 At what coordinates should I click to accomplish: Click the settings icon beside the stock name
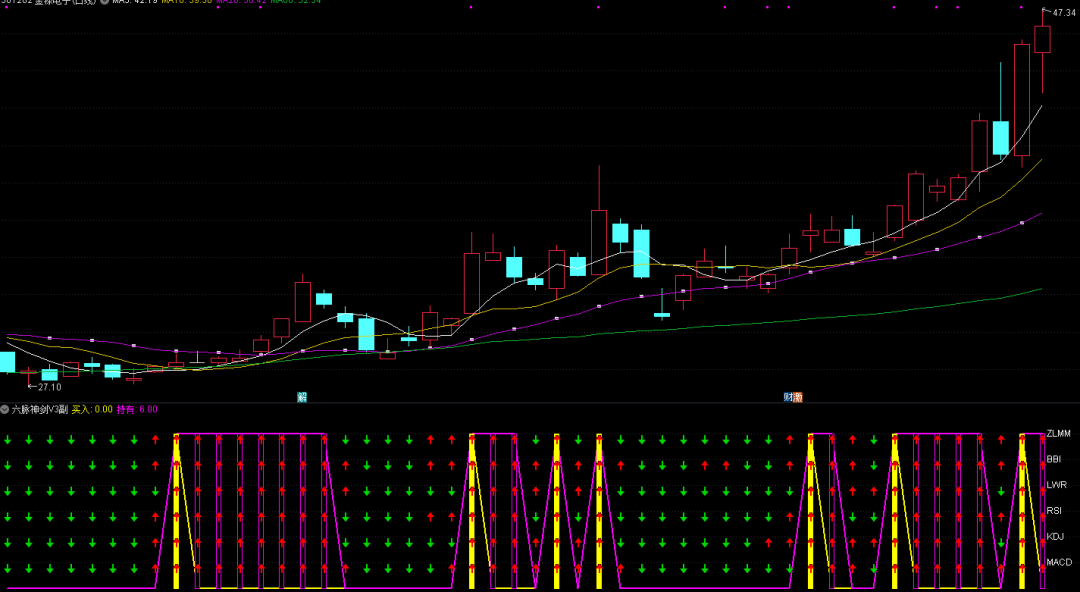coord(105,2)
